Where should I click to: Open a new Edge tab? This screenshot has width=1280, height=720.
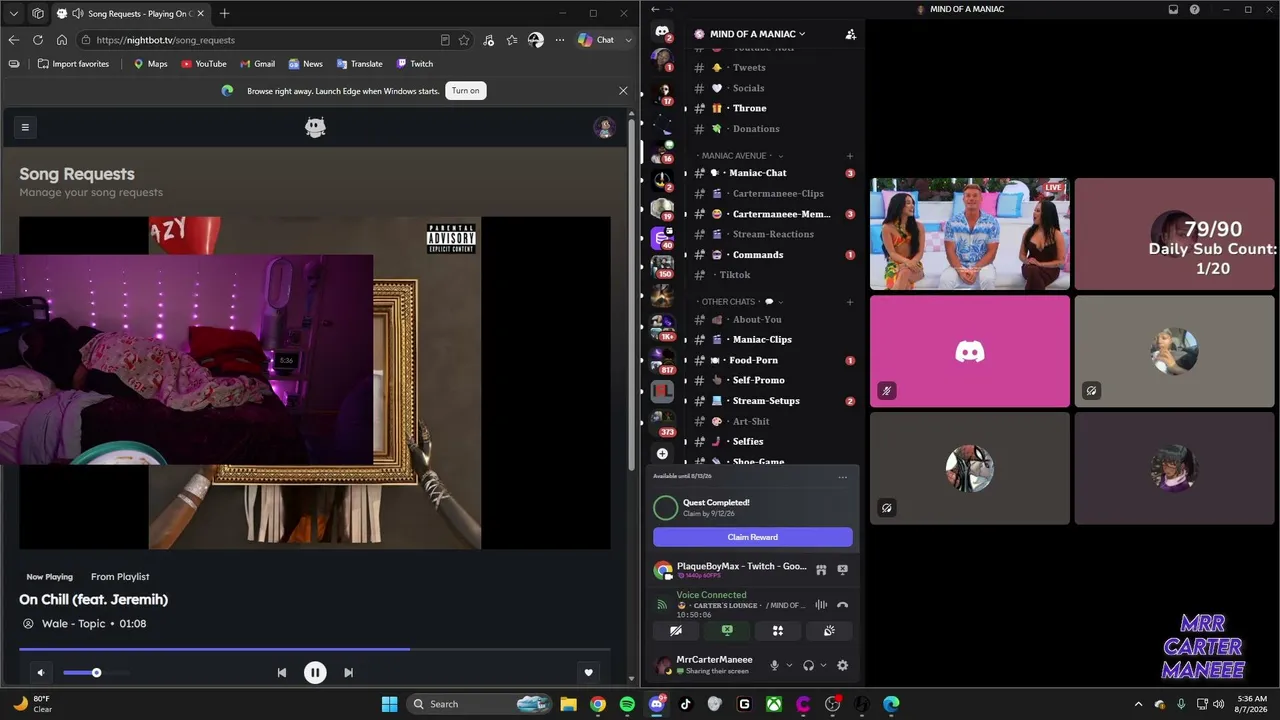(x=224, y=13)
